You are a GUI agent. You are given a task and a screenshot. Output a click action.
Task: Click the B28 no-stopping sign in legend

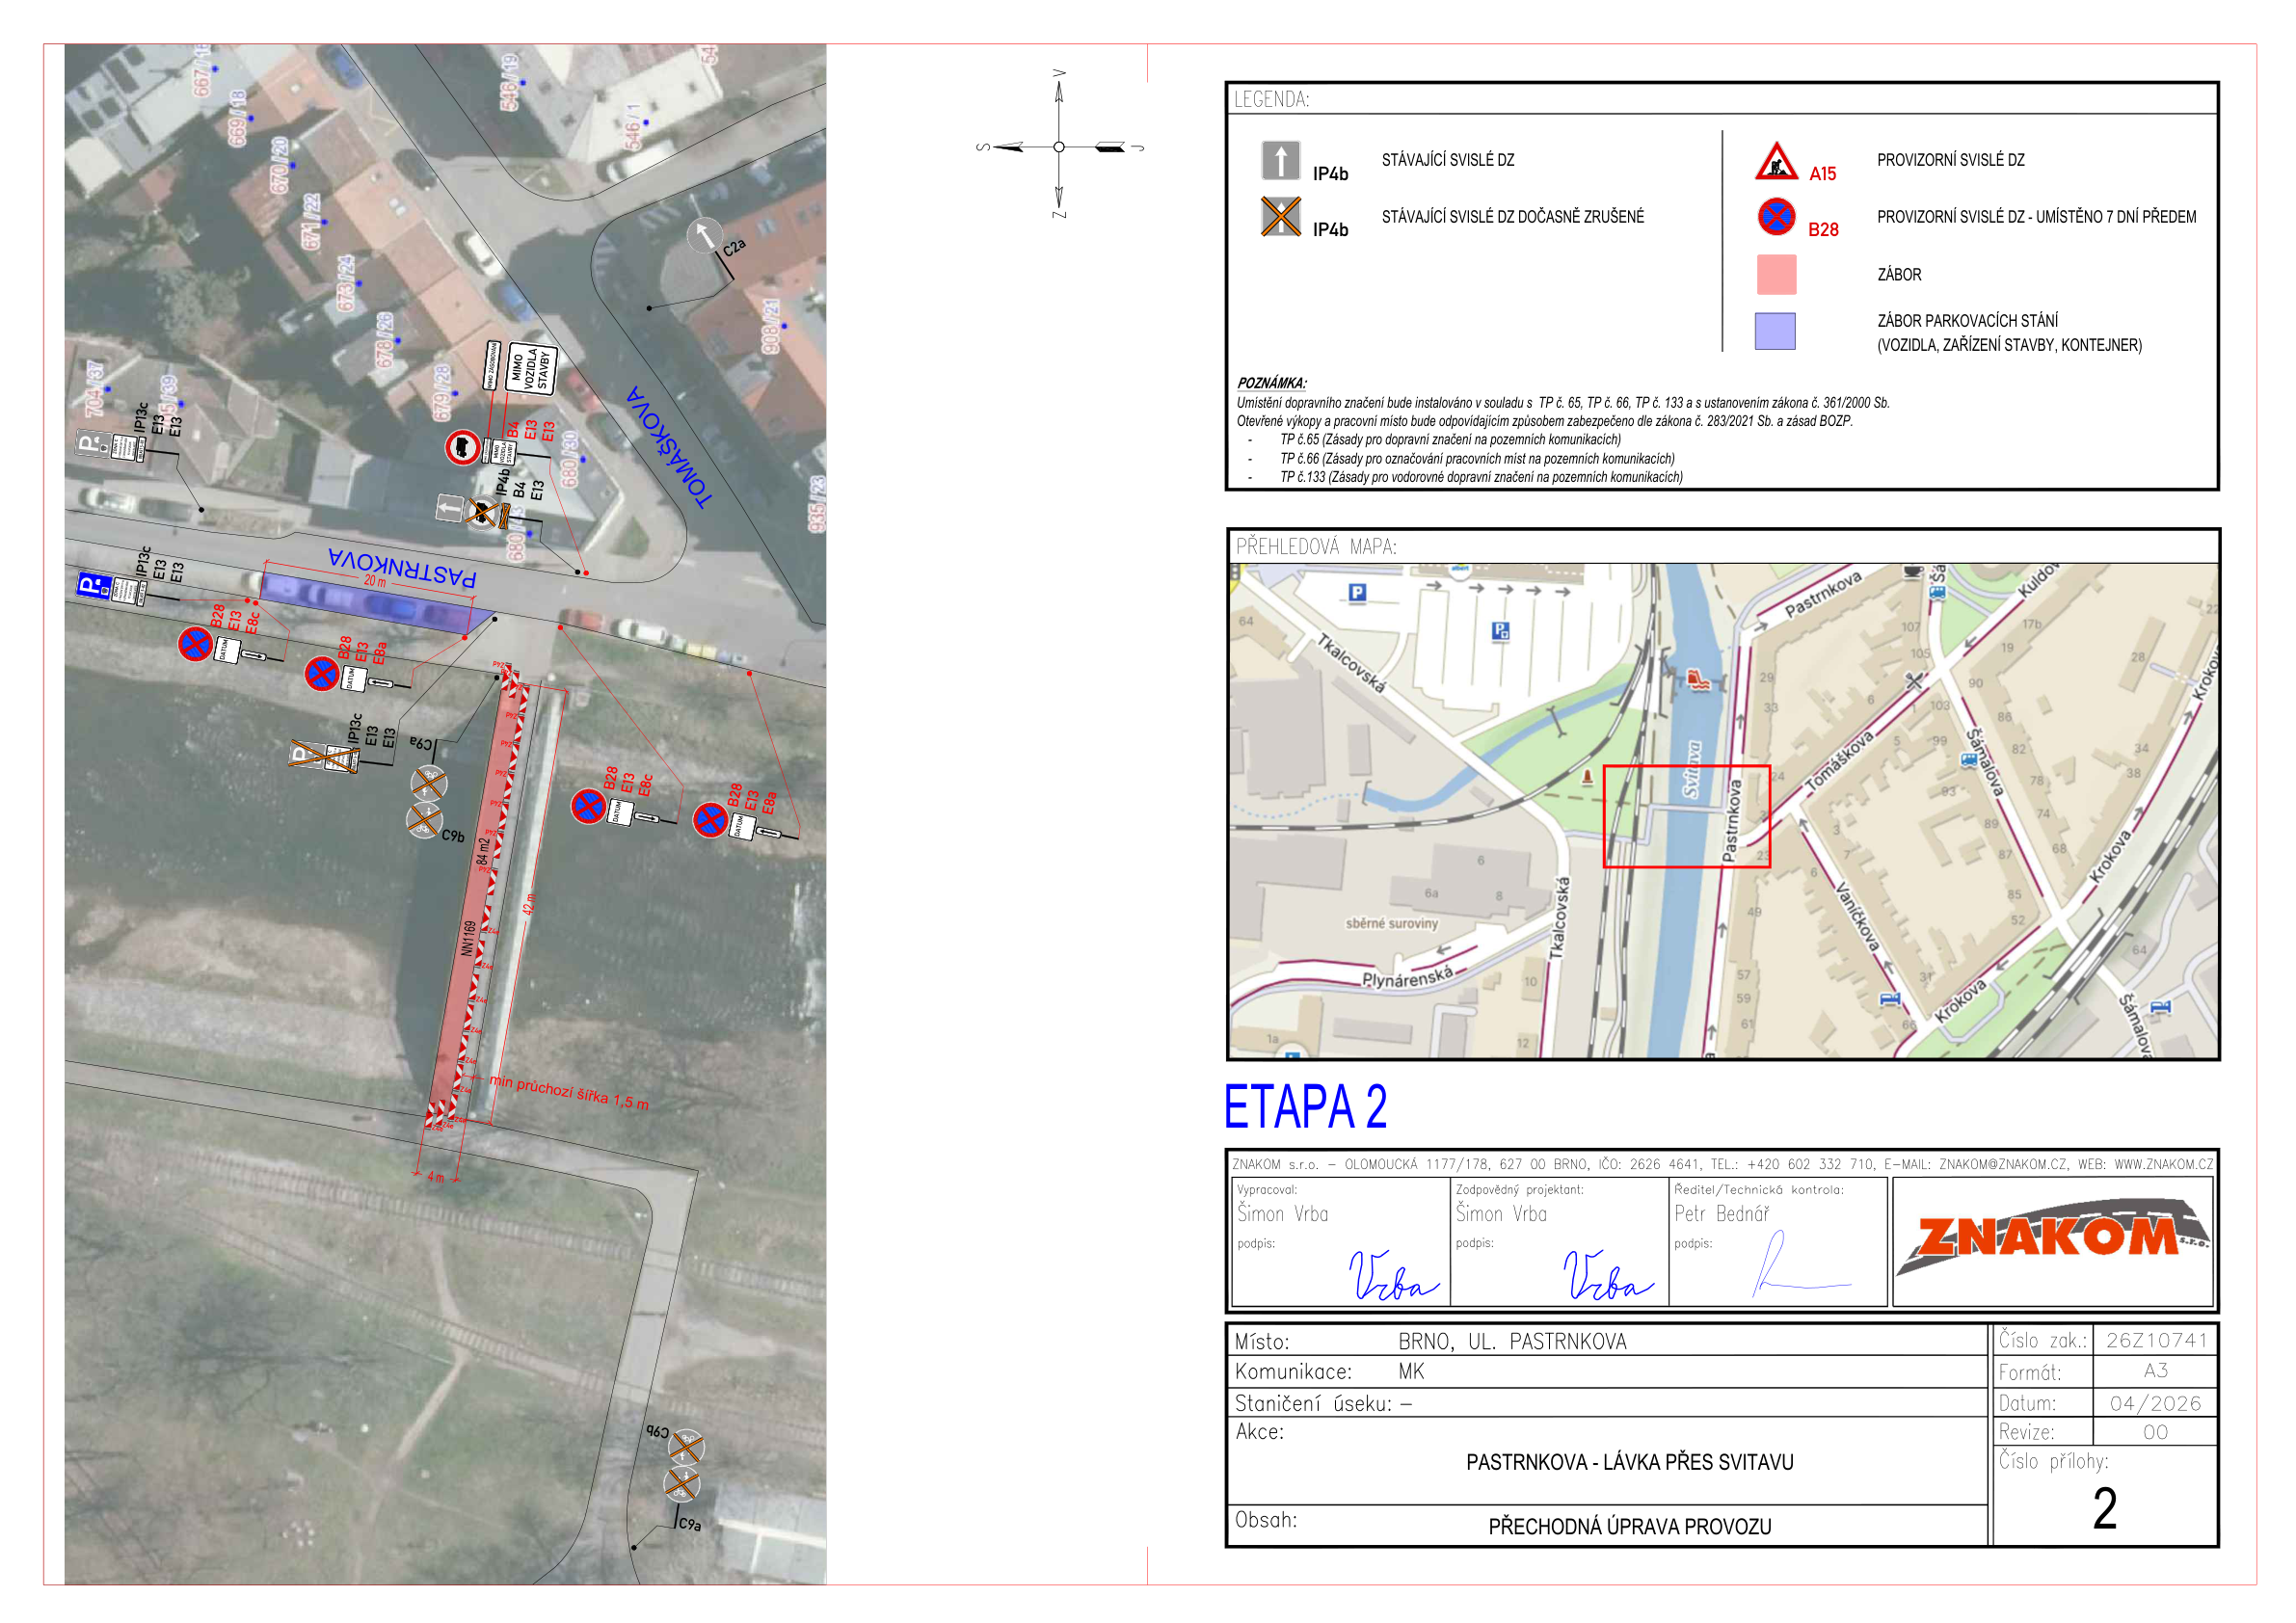(x=1776, y=217)
